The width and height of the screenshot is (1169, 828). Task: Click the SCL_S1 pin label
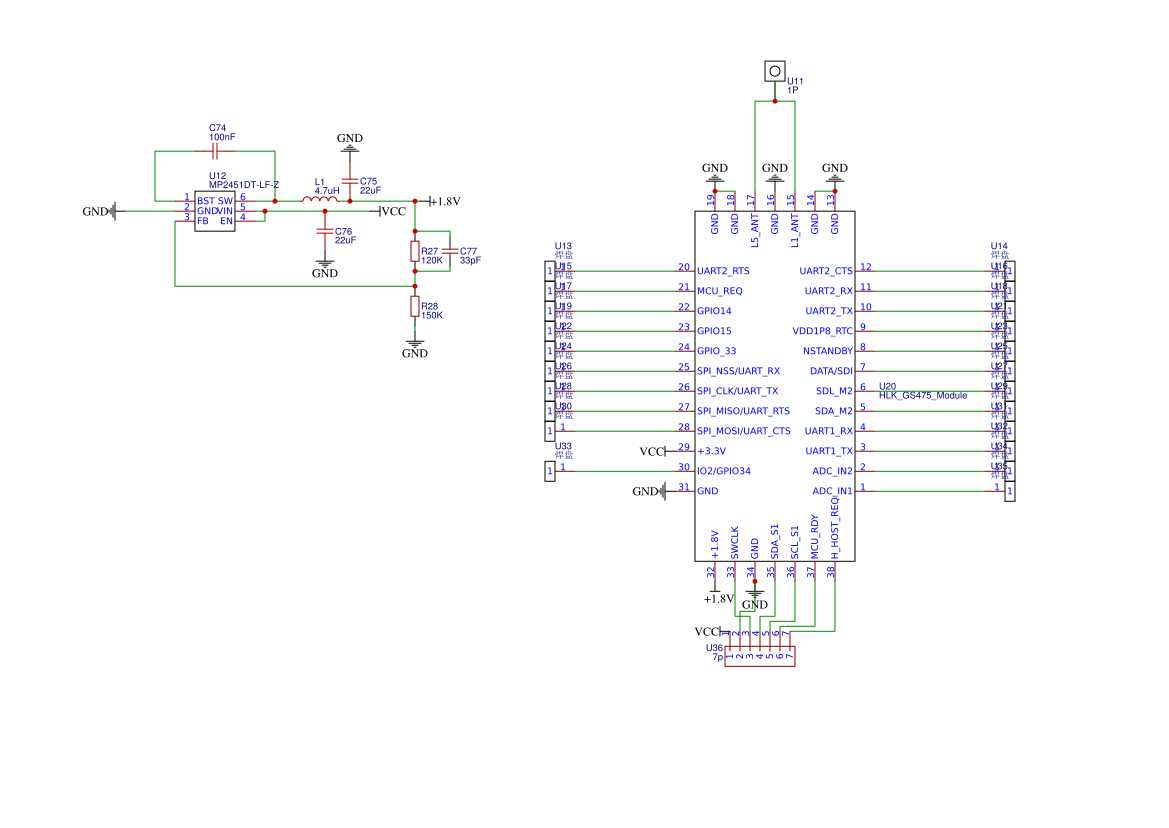[x=795, y=543]
